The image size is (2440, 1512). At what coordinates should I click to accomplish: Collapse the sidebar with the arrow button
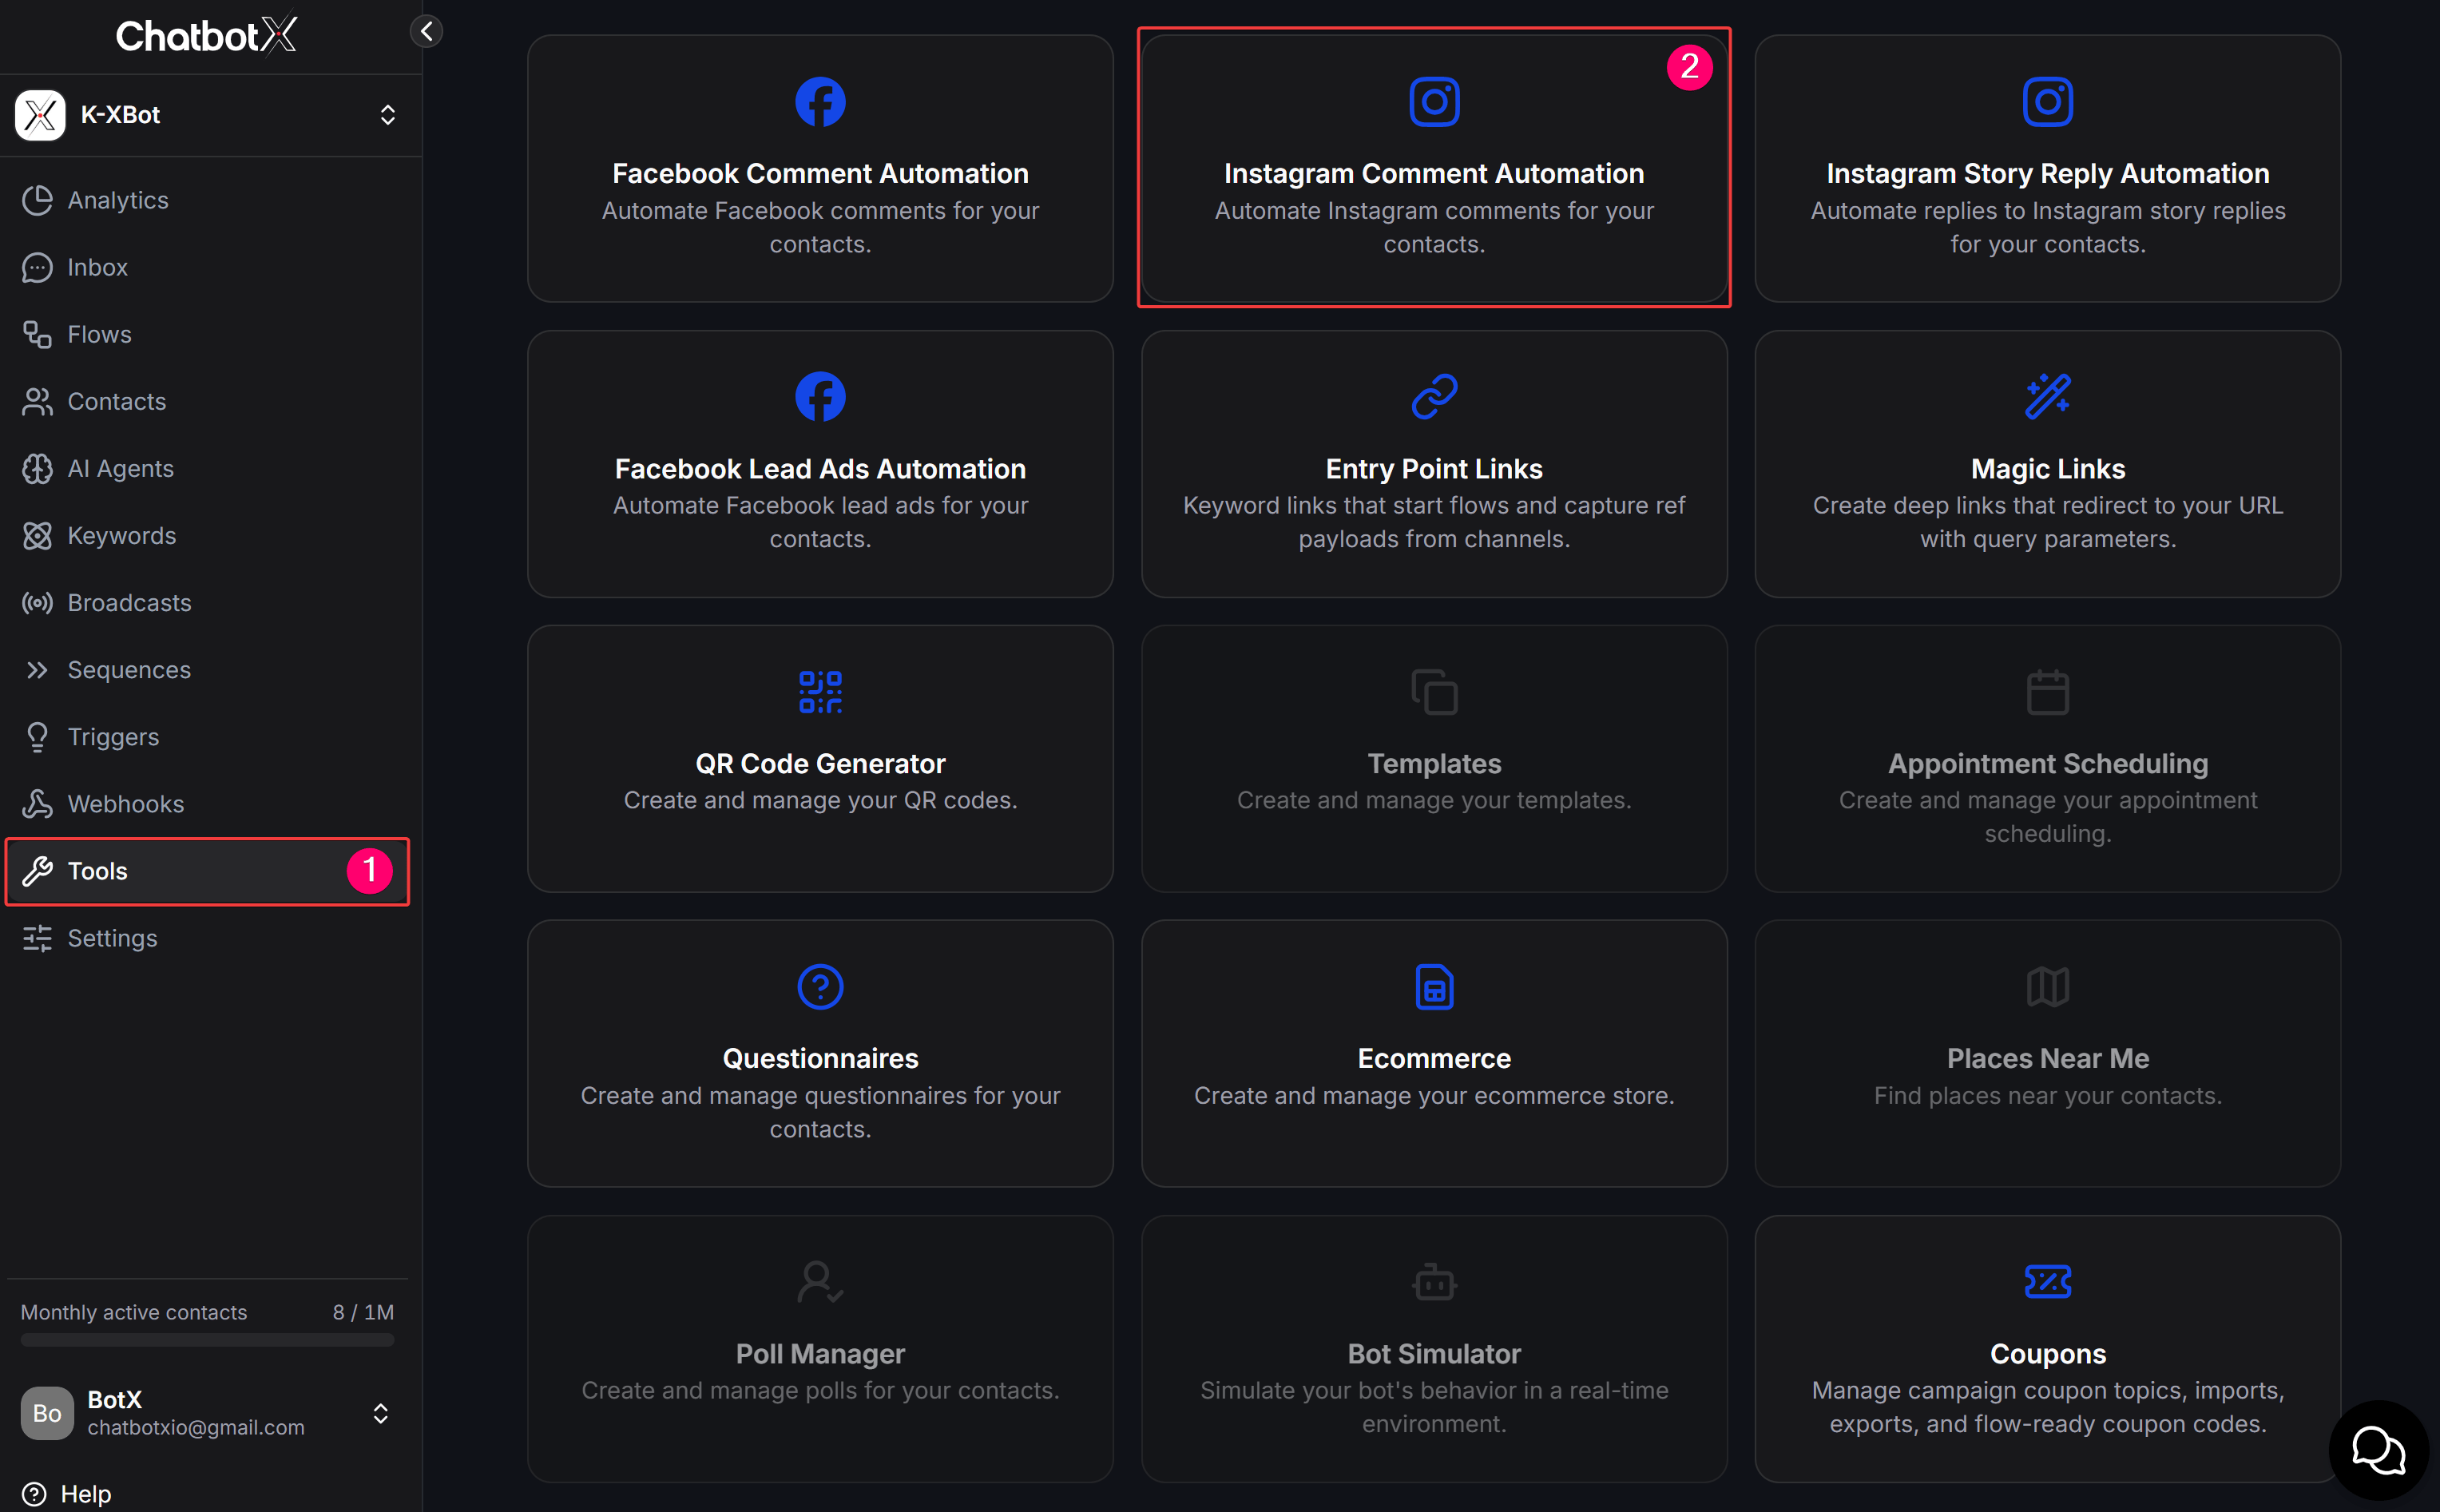[427, 31]
